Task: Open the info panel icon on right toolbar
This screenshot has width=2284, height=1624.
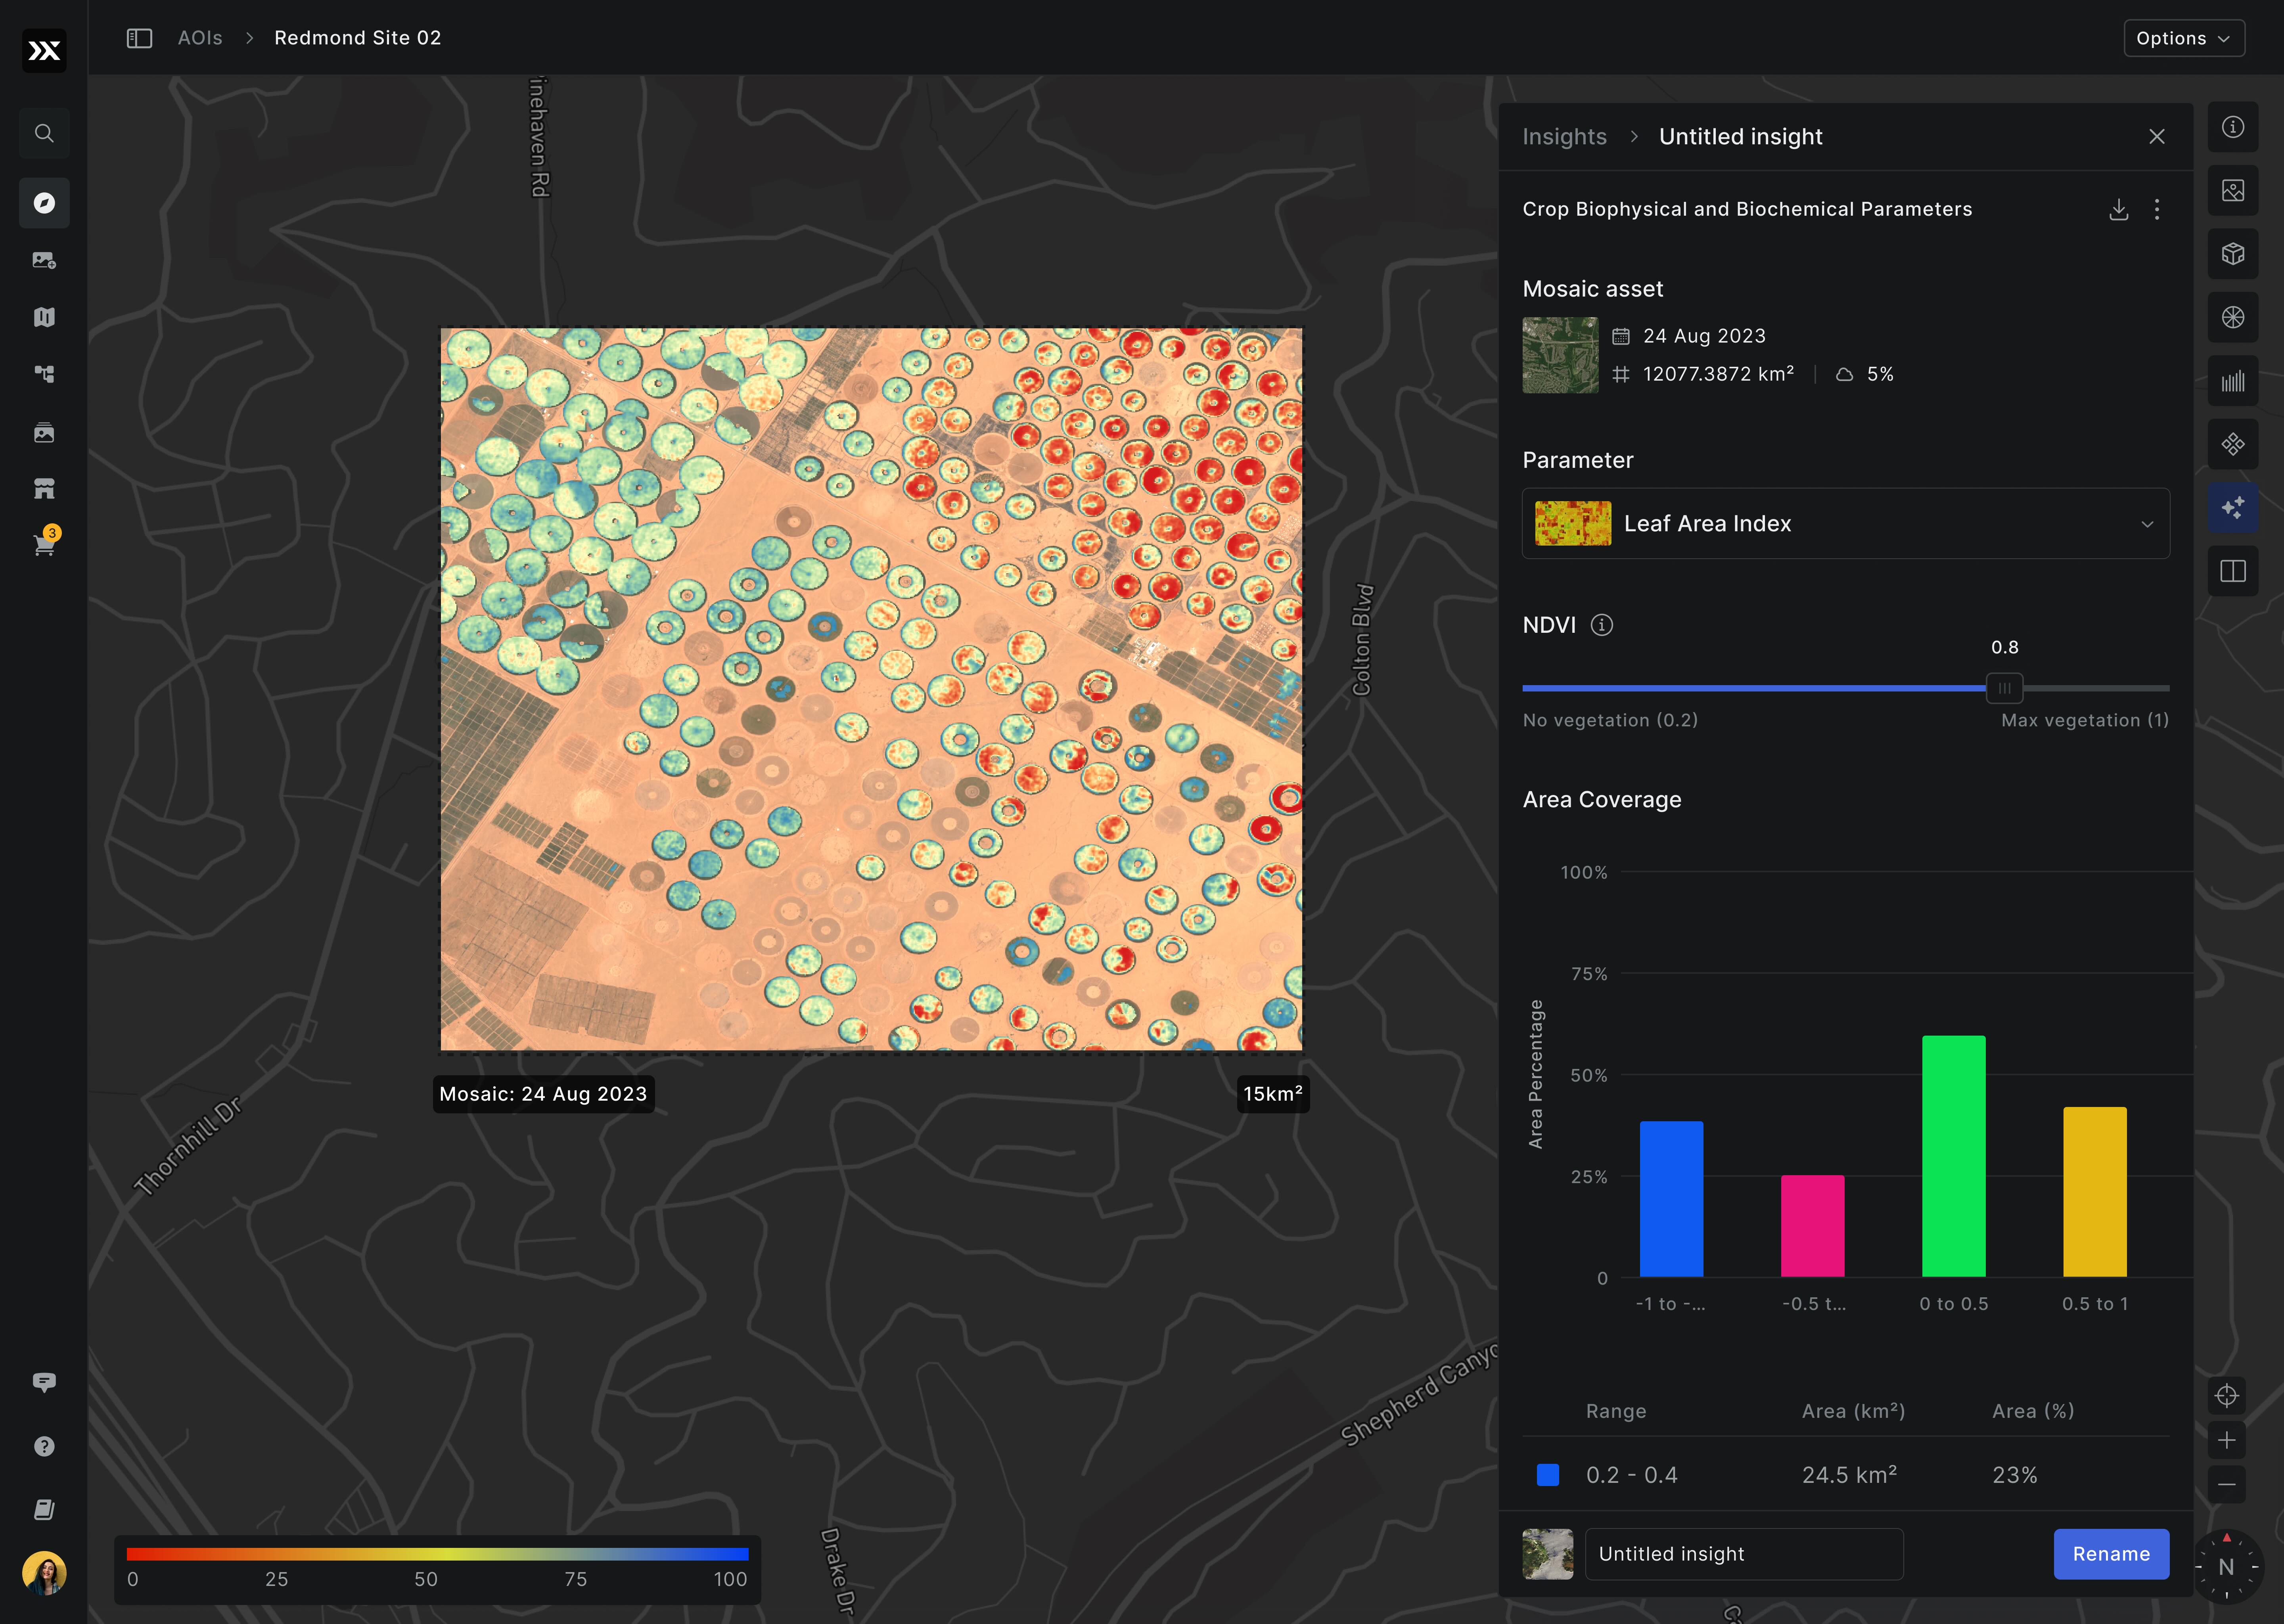Action: click(2233, 127)
